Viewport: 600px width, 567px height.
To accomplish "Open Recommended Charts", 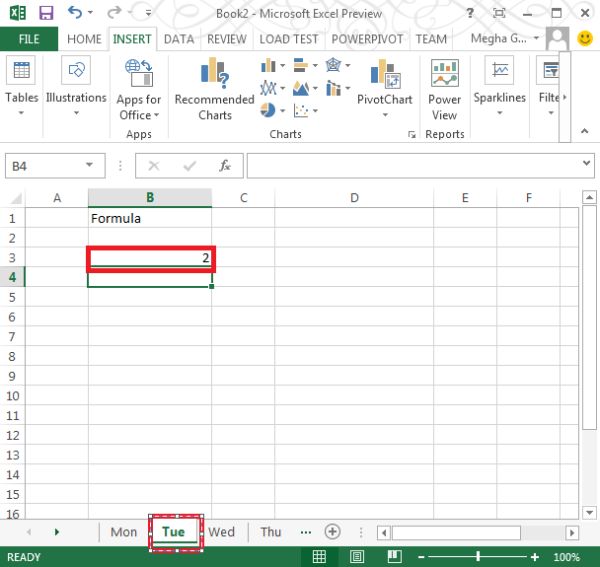I will pyautogui.click(x=215, y=89).
